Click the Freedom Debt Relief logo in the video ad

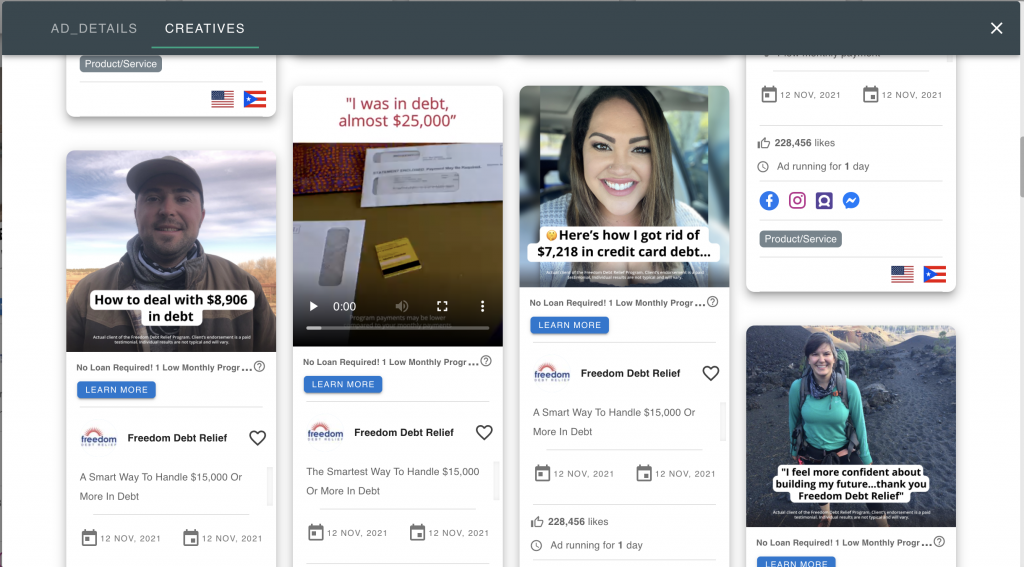click(x=325, y=432)
